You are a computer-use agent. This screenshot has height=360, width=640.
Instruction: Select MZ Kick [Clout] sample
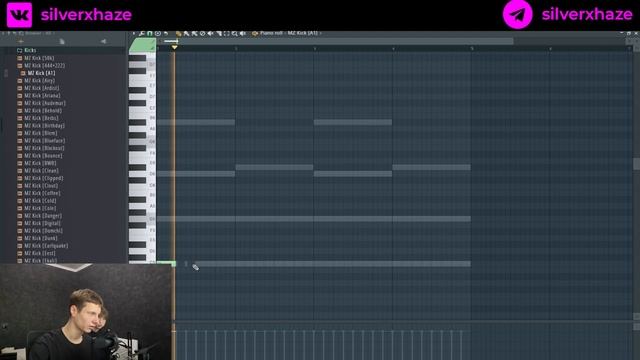click(38, 186)
